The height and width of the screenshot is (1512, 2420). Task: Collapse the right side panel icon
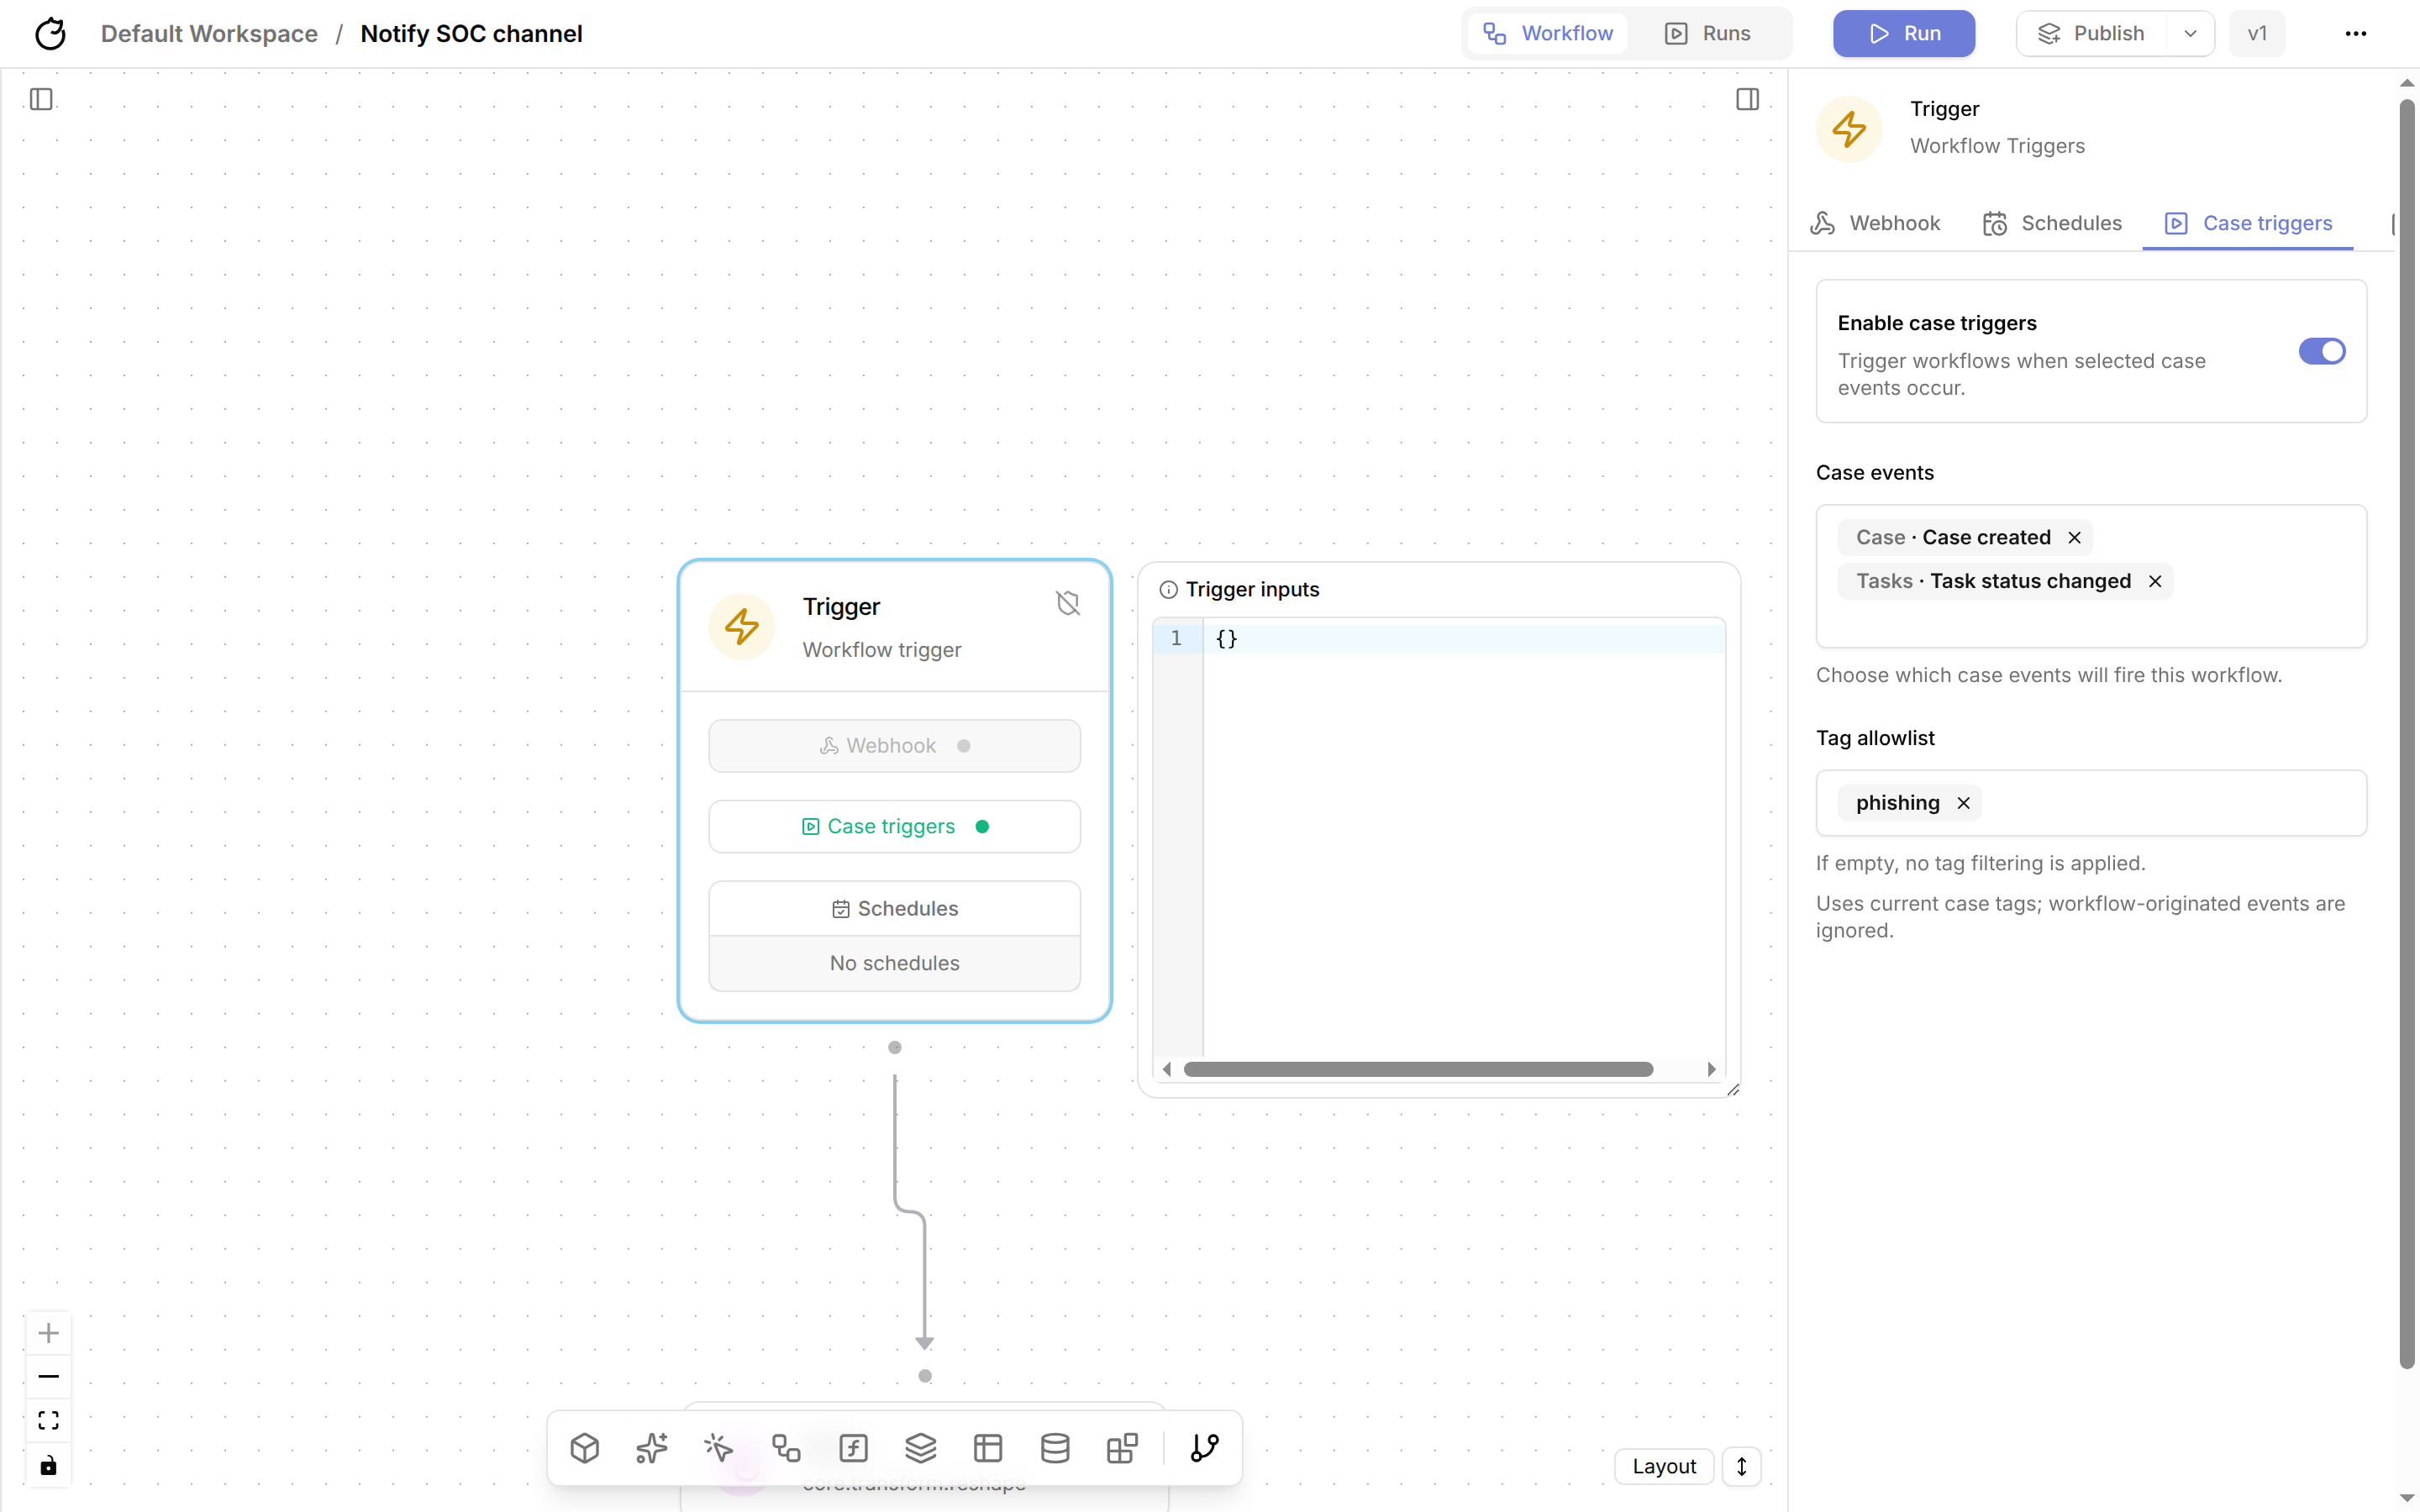point(1747,99)
